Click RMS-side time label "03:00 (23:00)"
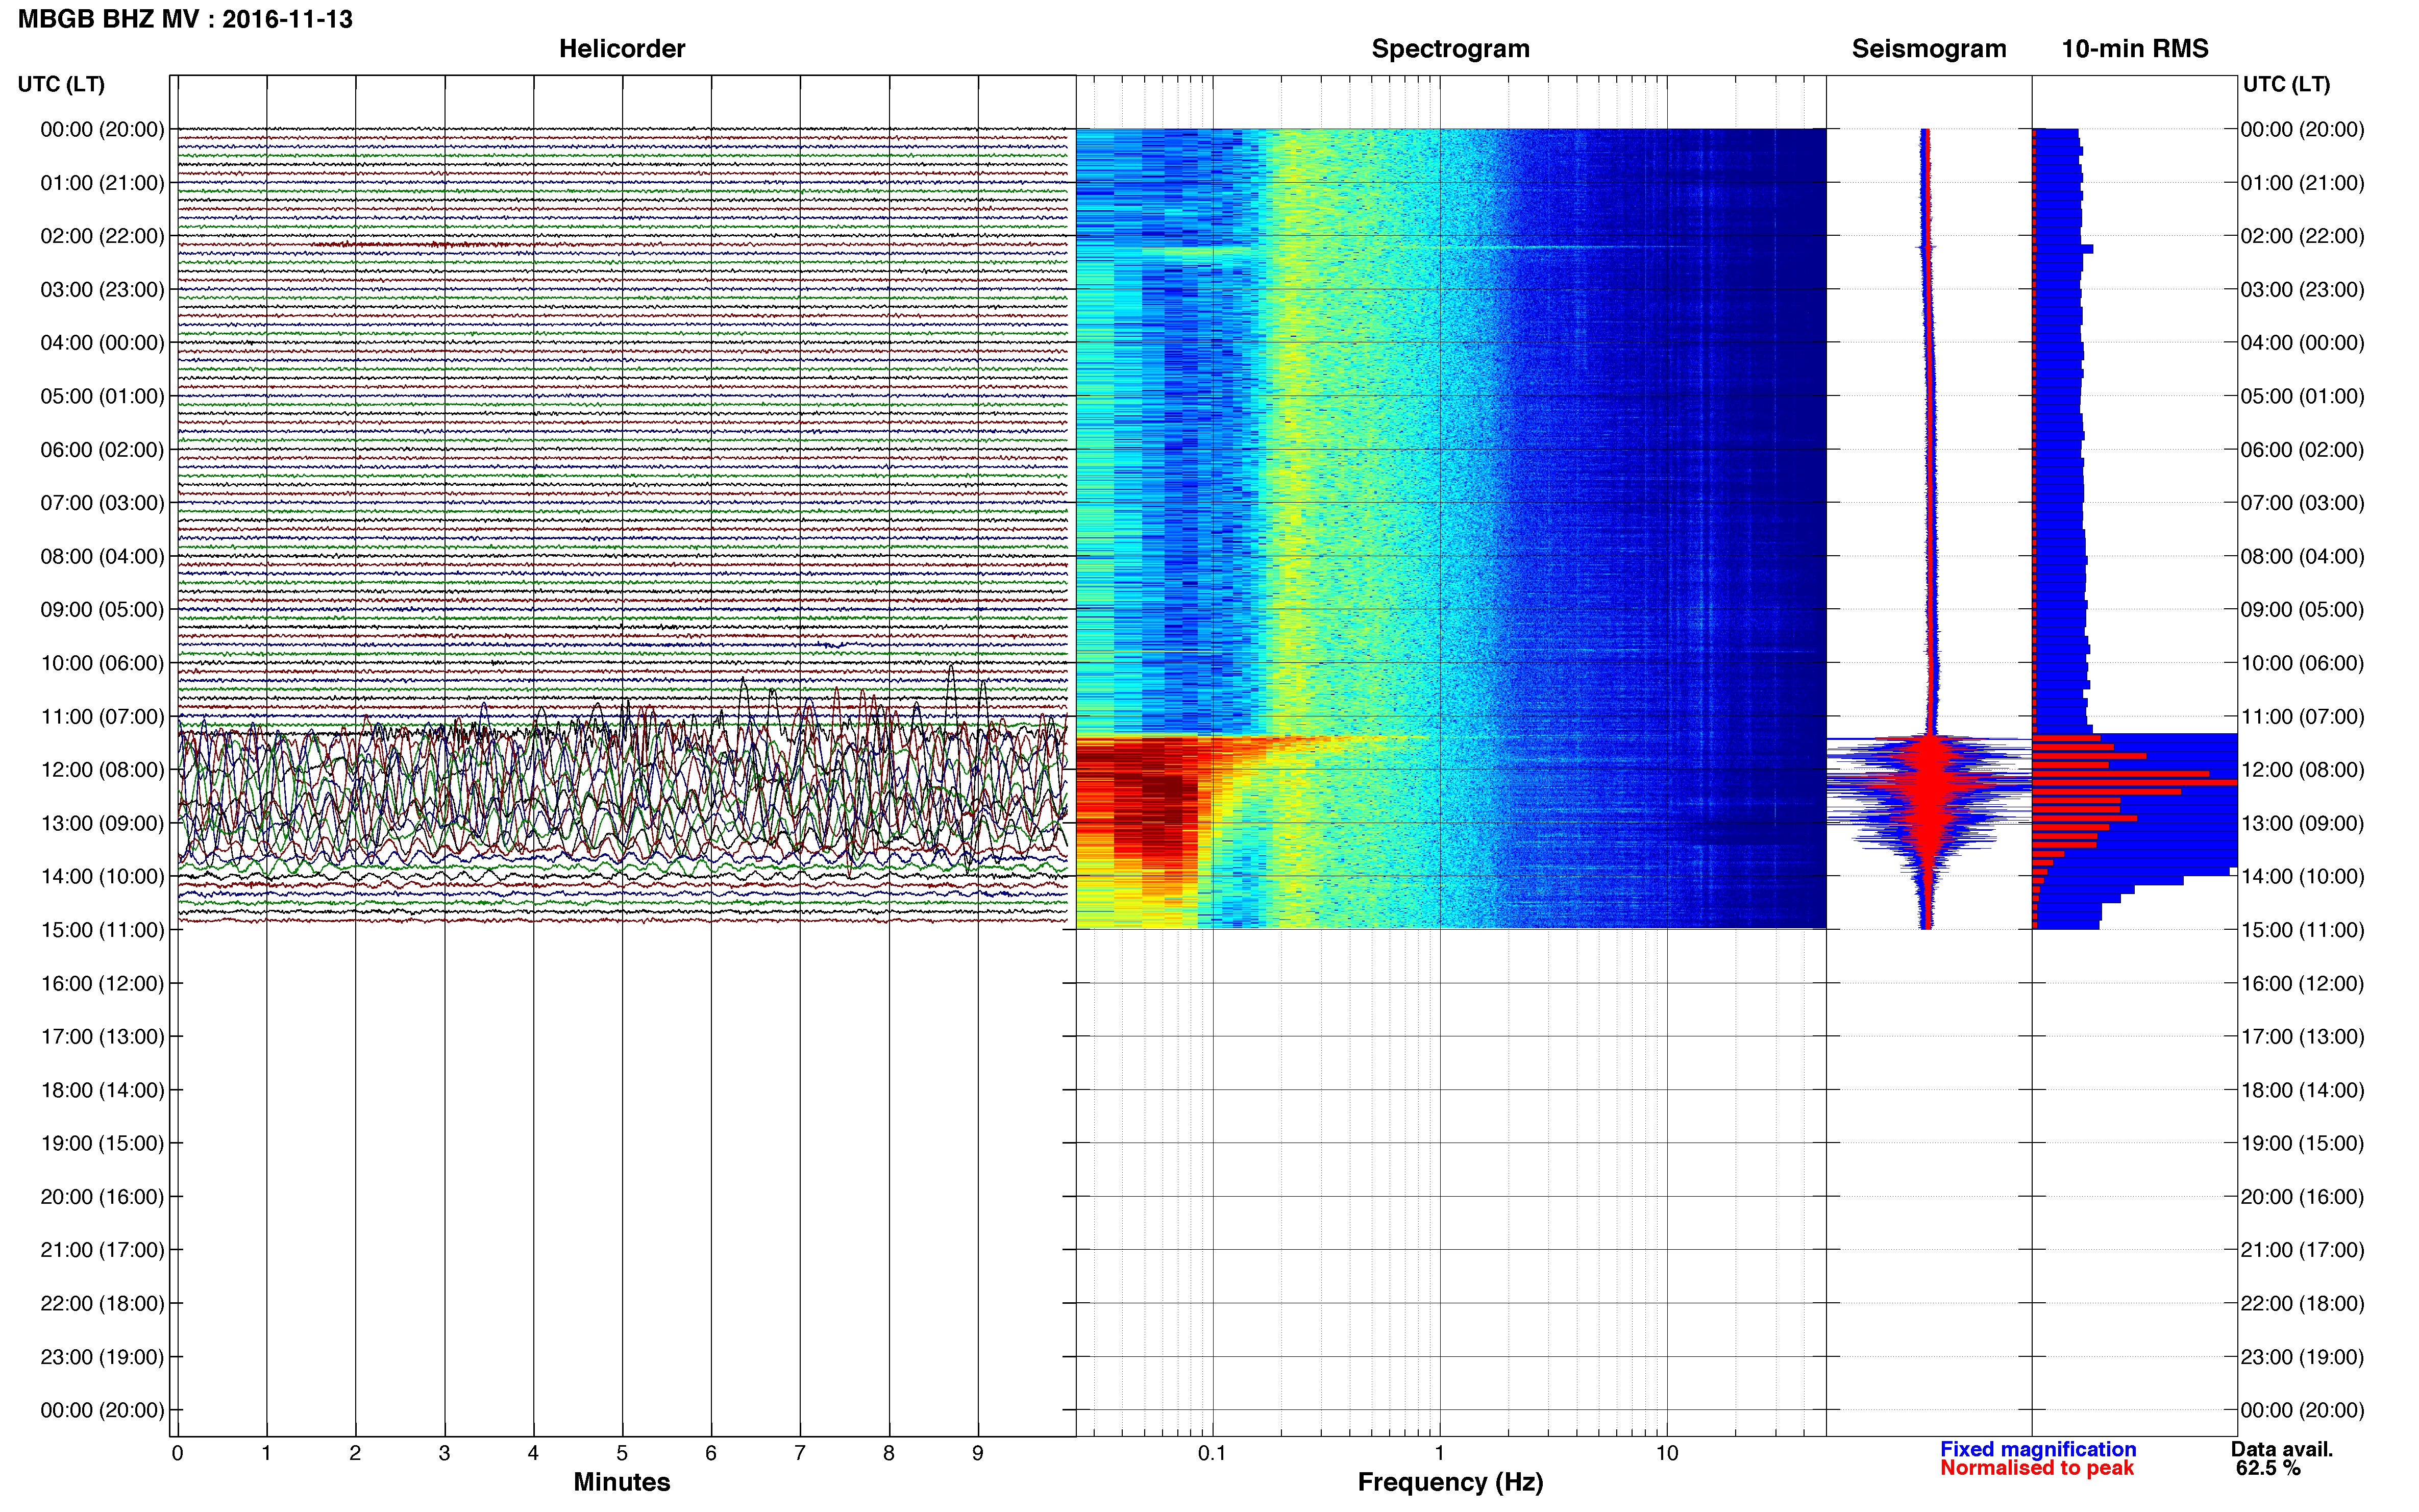This screenshot has width=2419, height=1512. [2302, 290]
